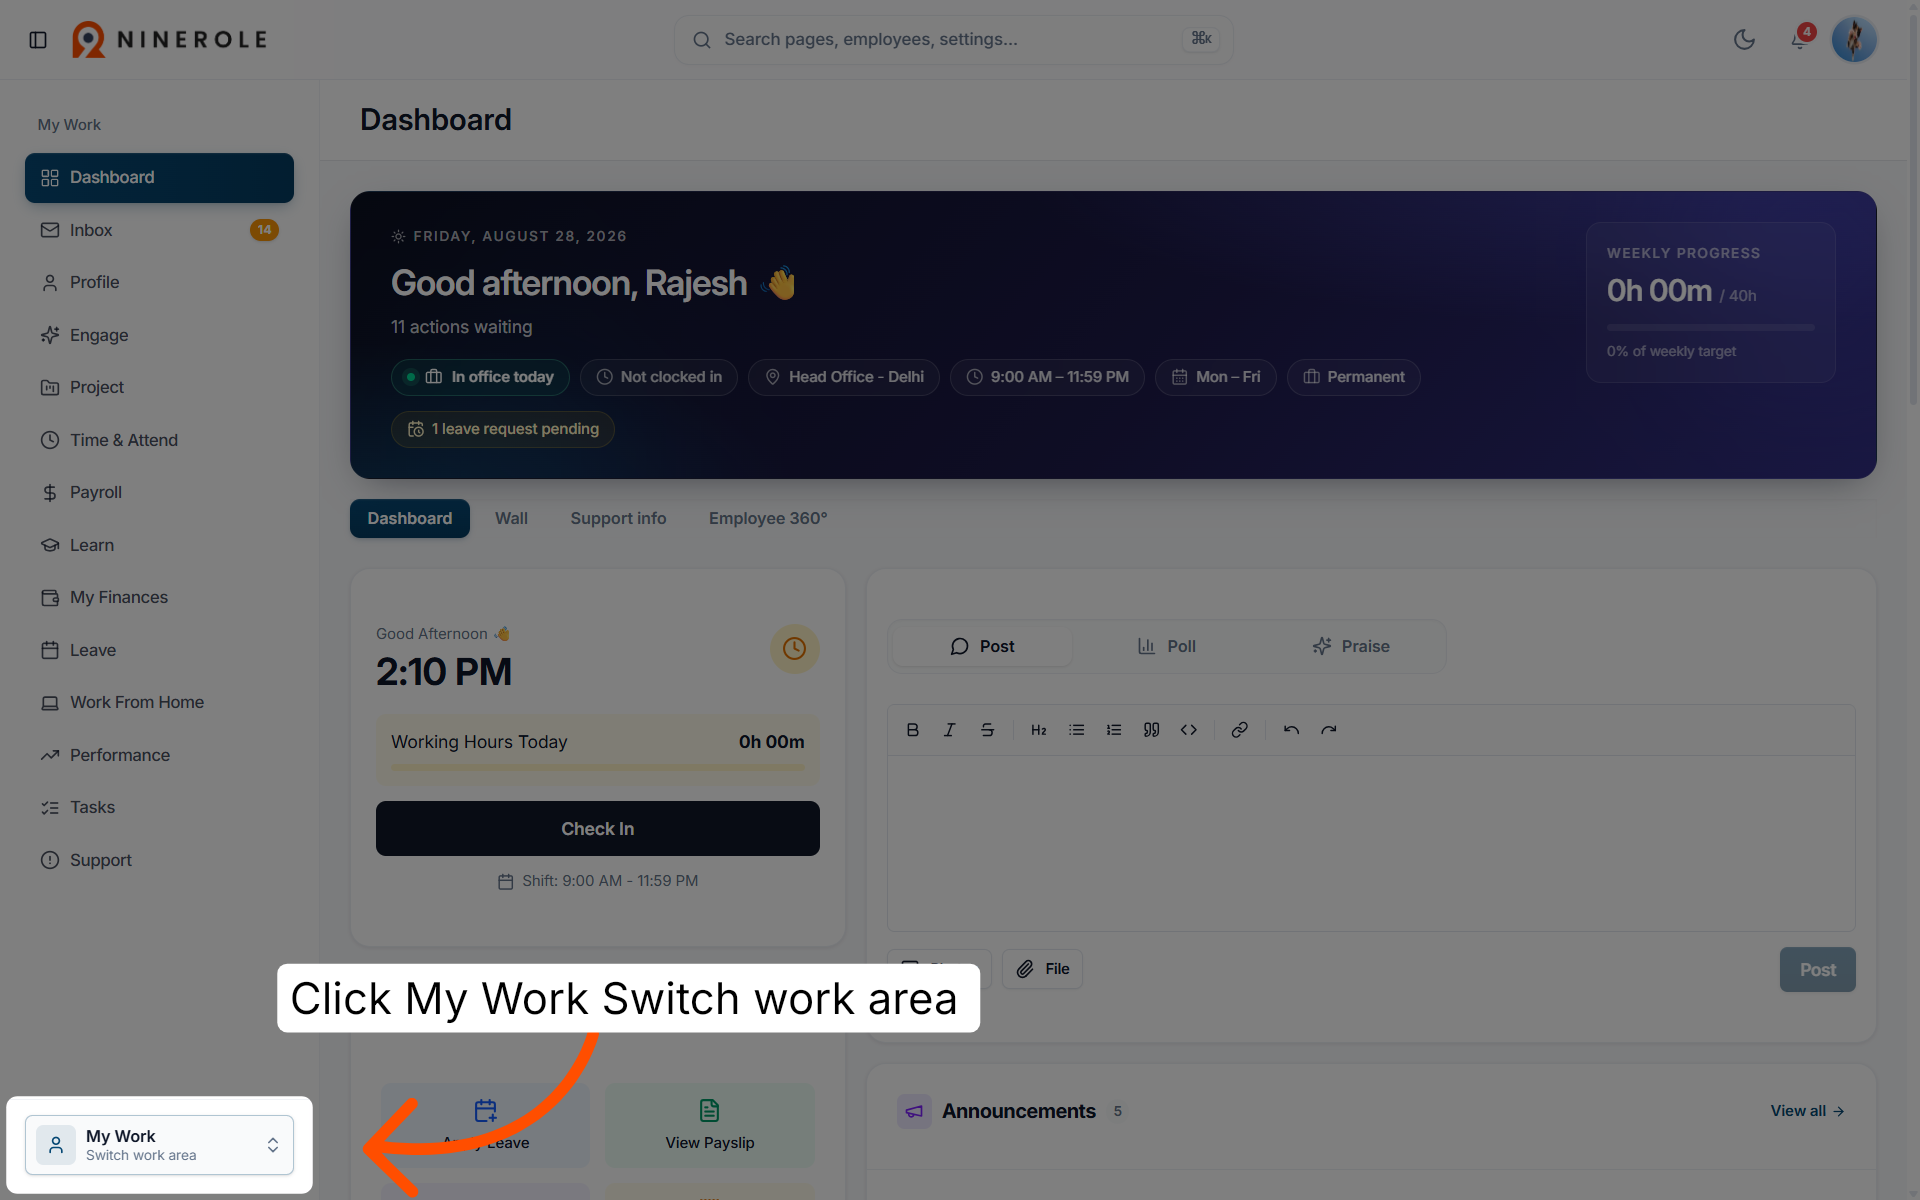Viewport: 1920px width, 1200px height.
Task: Click the post text editor area
Action: [x=1371, y=843]
